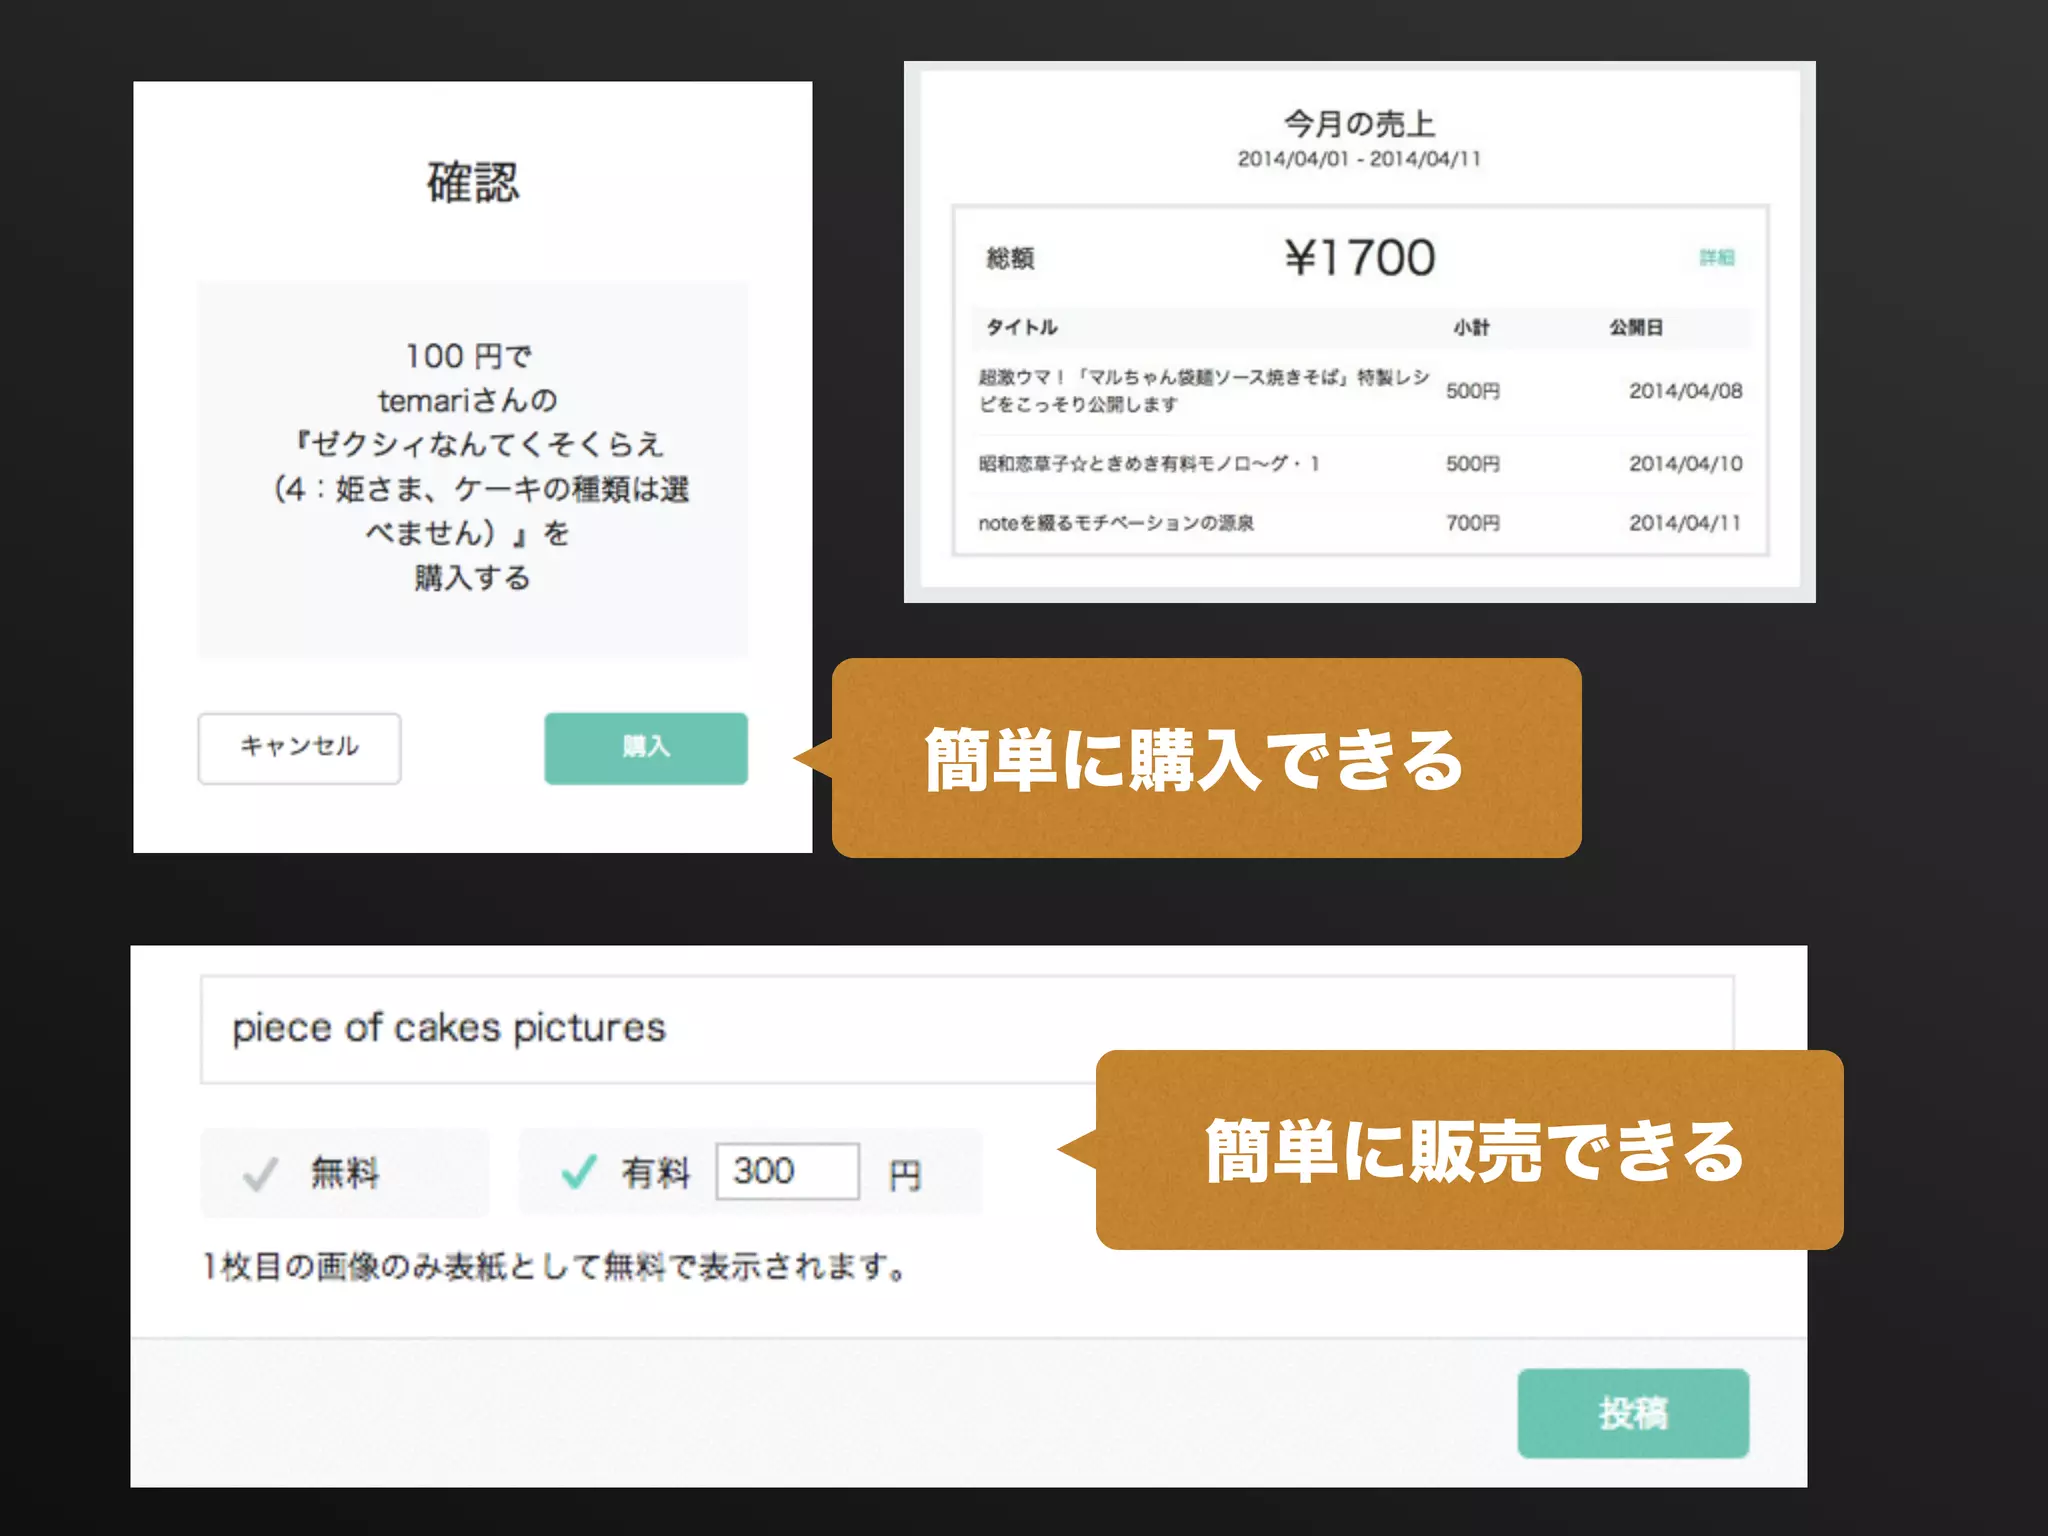The image size is (2048, 1536).
Task: Click the 小計 subtotal column header
Action: 1471,328
